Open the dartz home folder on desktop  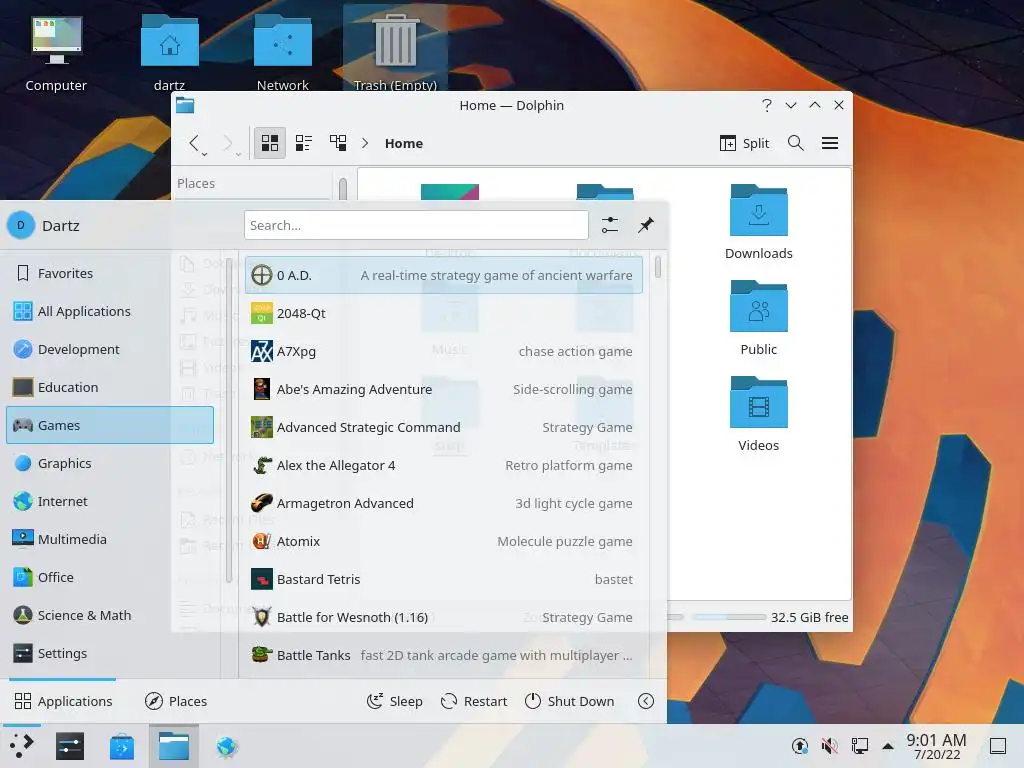[169, 52]
